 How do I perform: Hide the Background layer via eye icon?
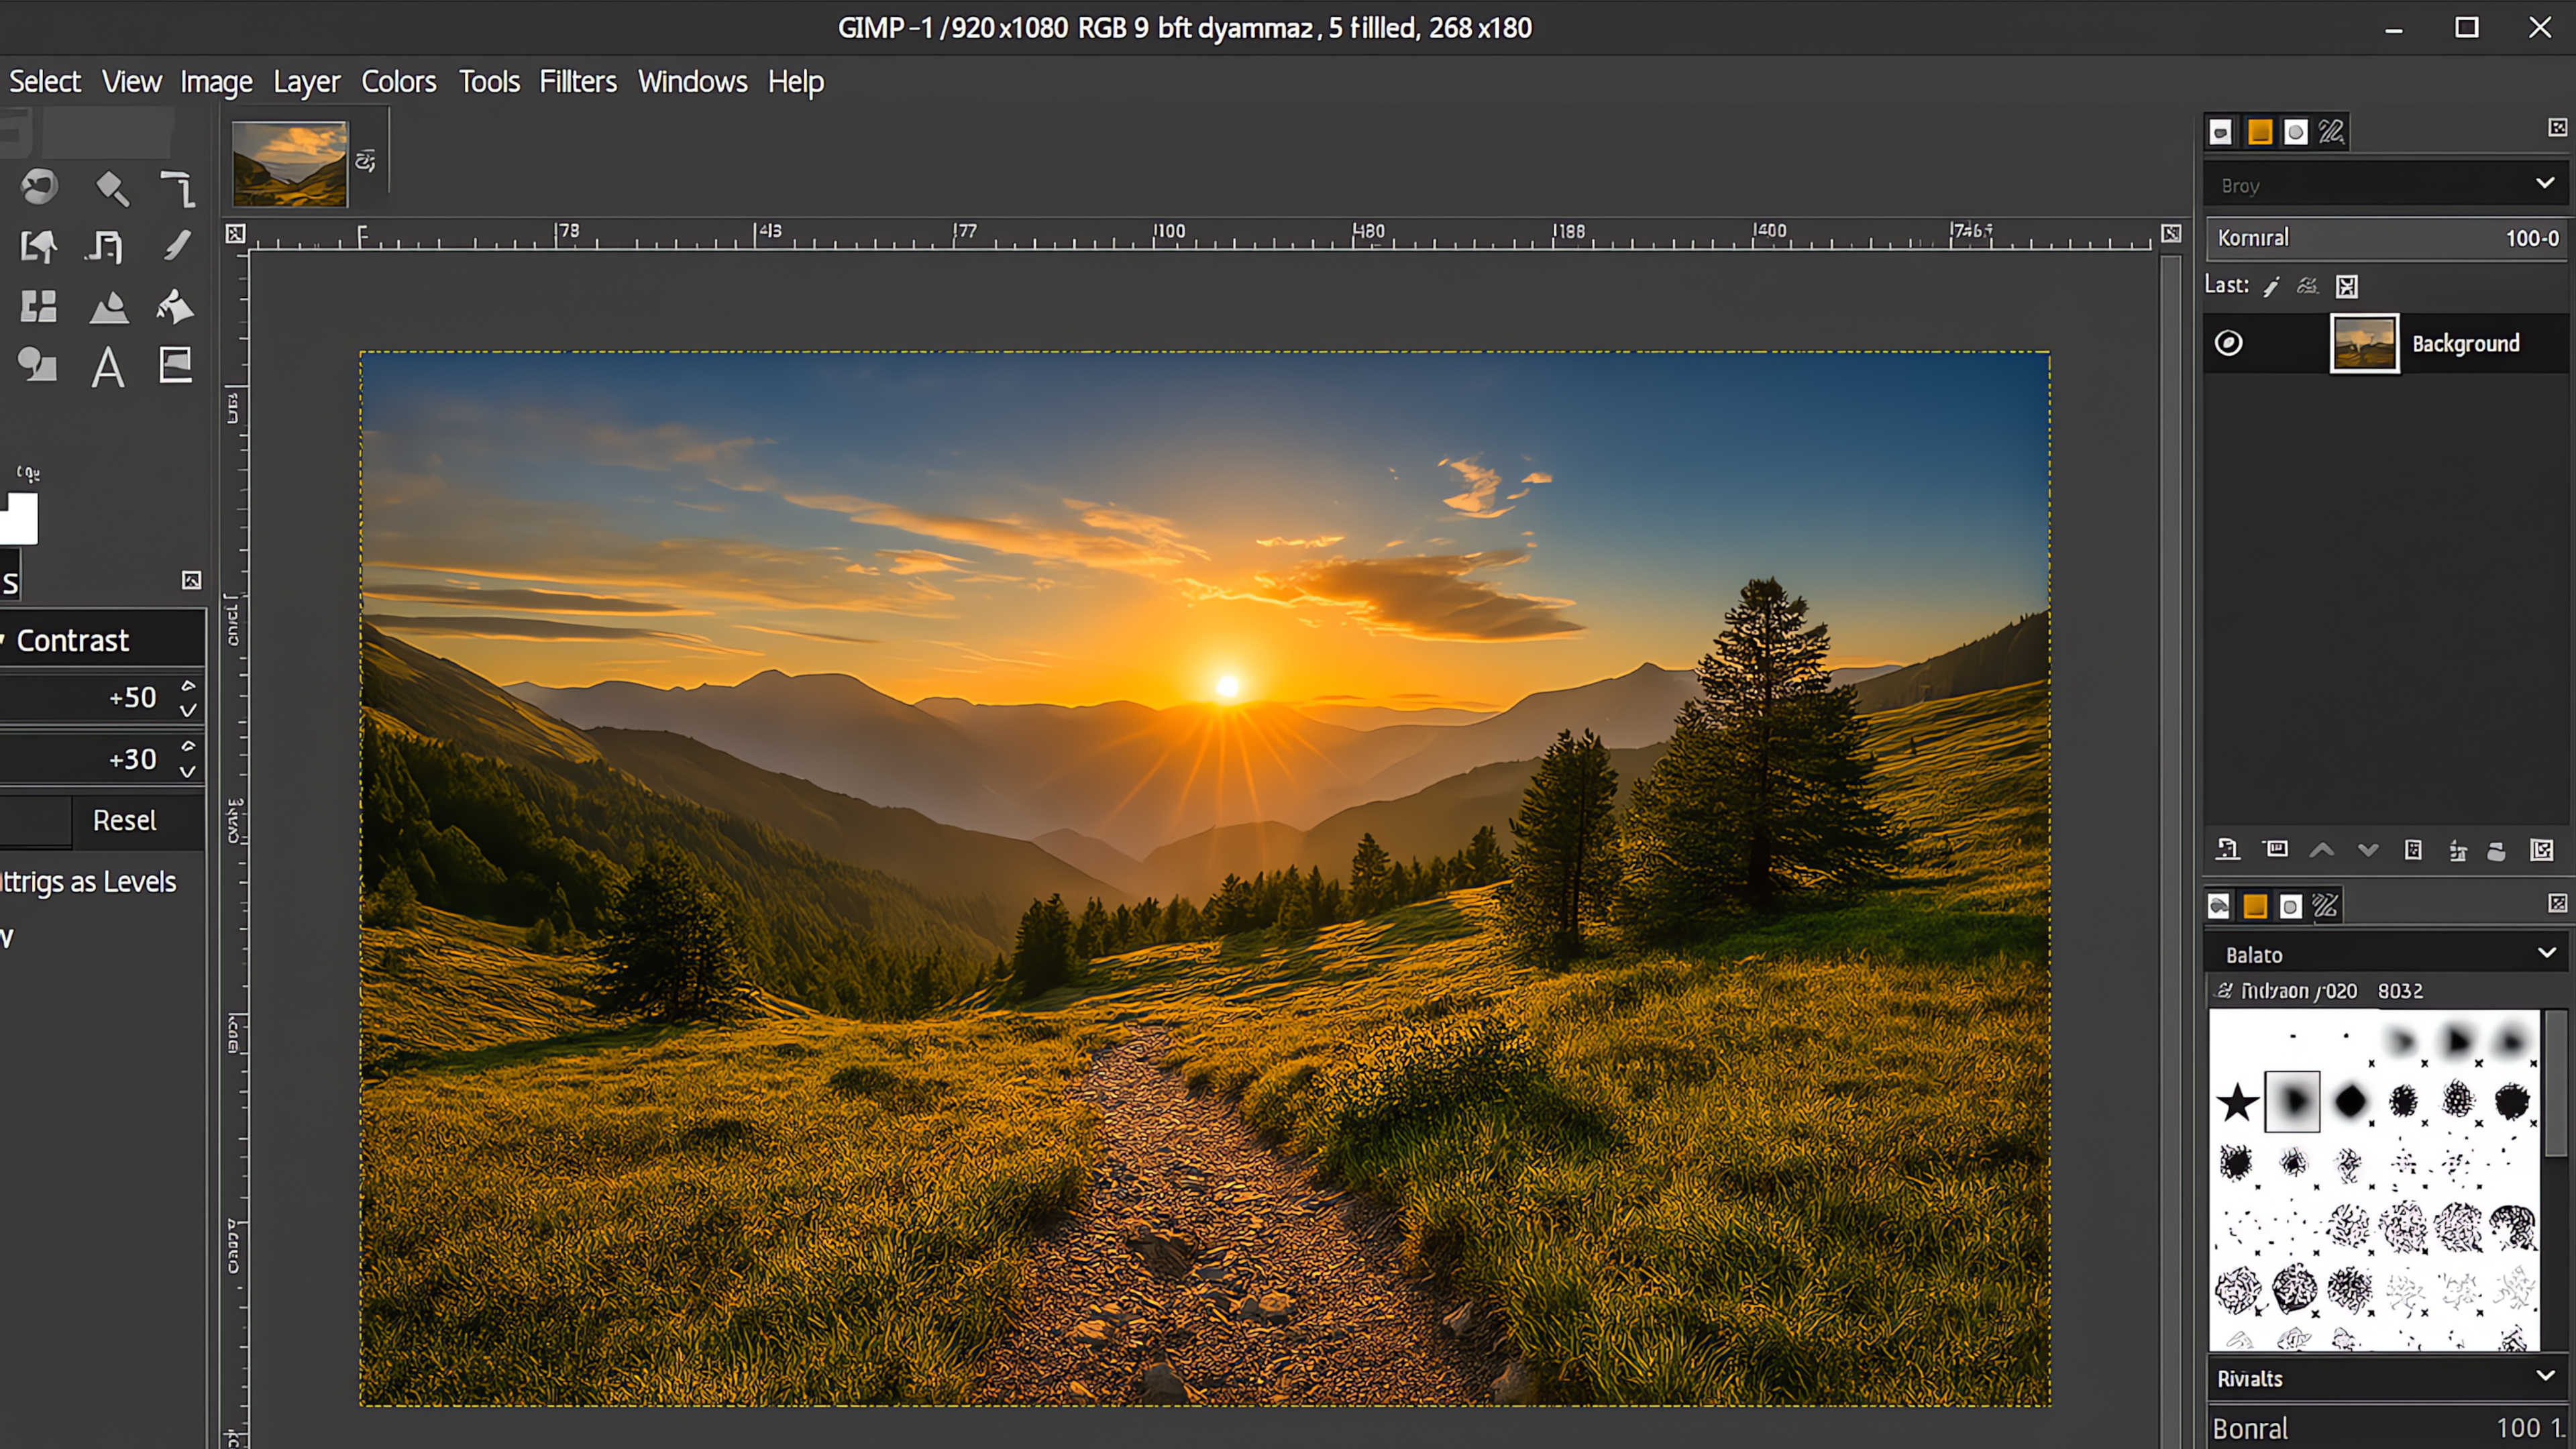tap(2229, 343)
